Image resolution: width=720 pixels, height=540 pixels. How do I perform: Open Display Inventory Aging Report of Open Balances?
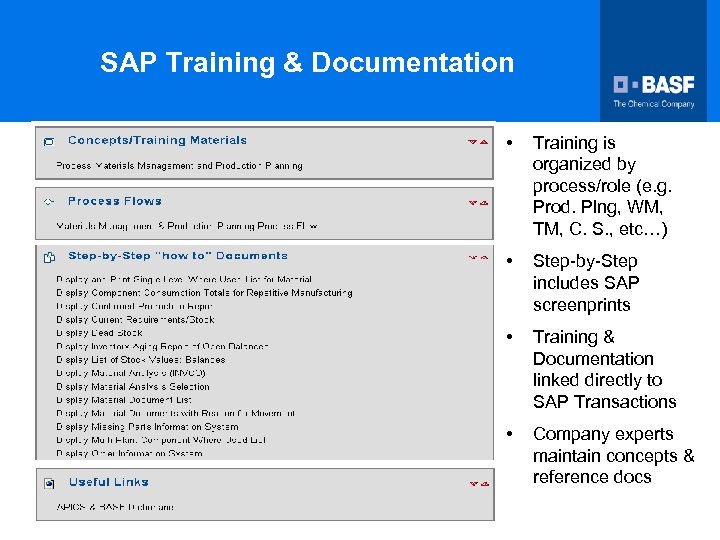pos(162,346)
